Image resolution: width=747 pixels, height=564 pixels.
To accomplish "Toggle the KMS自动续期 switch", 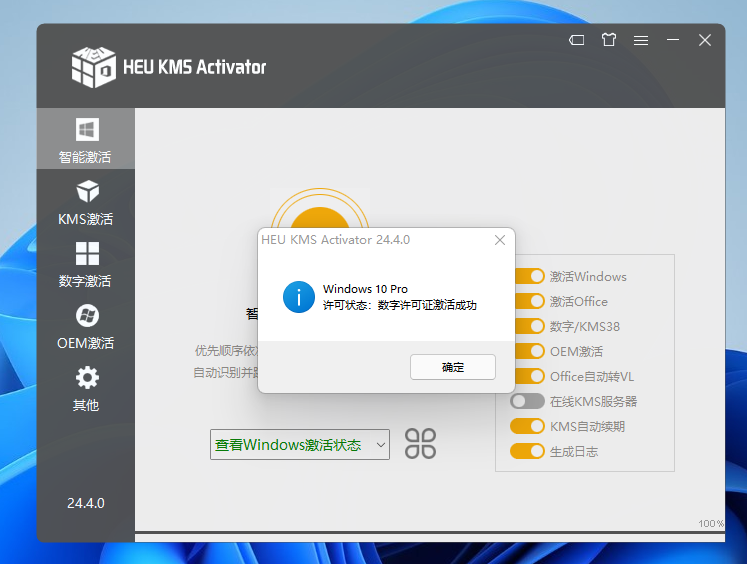I will point(527,426).
